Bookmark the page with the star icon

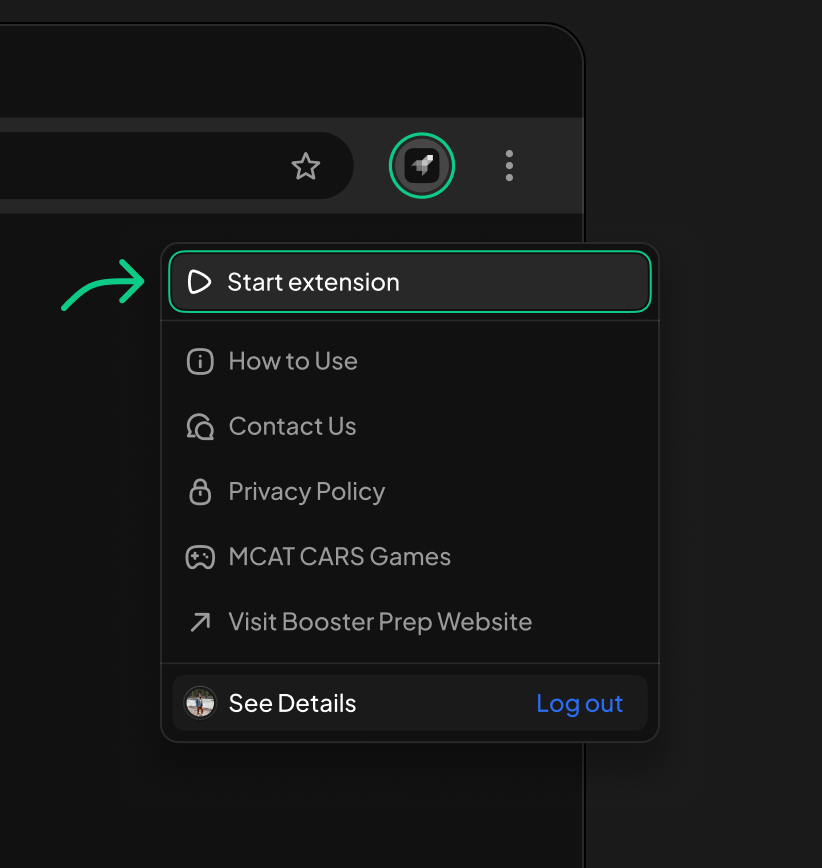(x=306, y=166)
